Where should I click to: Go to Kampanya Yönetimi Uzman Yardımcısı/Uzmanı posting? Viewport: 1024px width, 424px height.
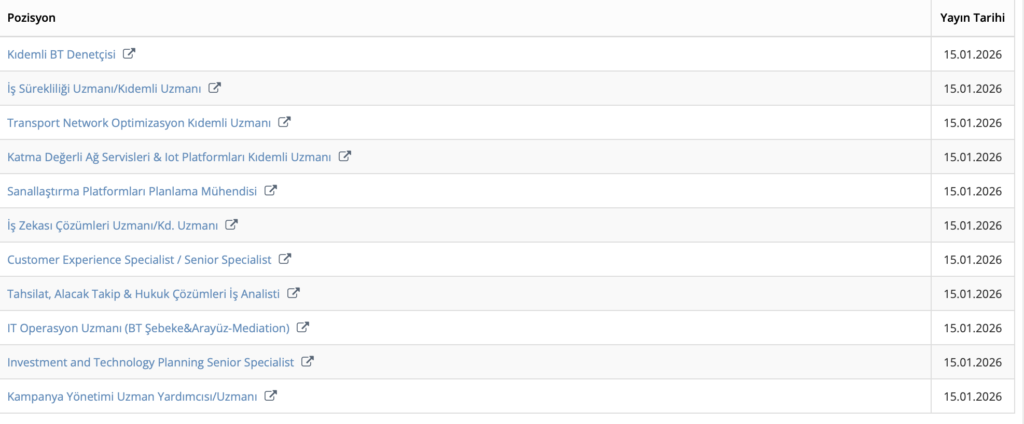(x=132, y=396)
